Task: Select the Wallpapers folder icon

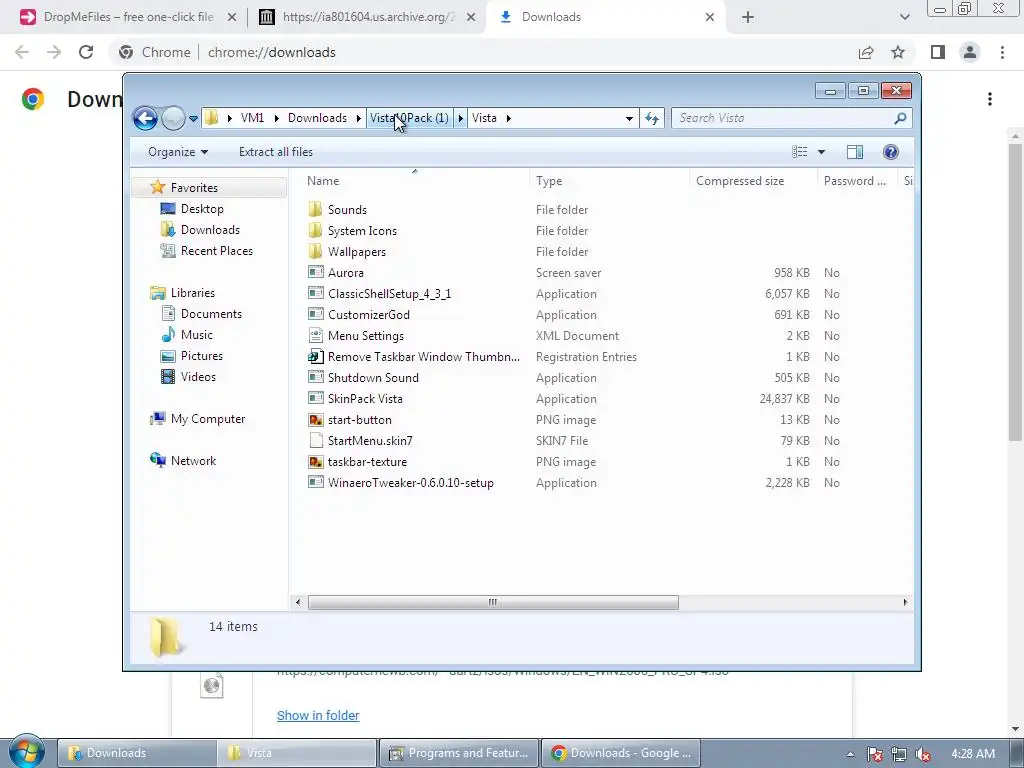Action: tap(315, 251)
